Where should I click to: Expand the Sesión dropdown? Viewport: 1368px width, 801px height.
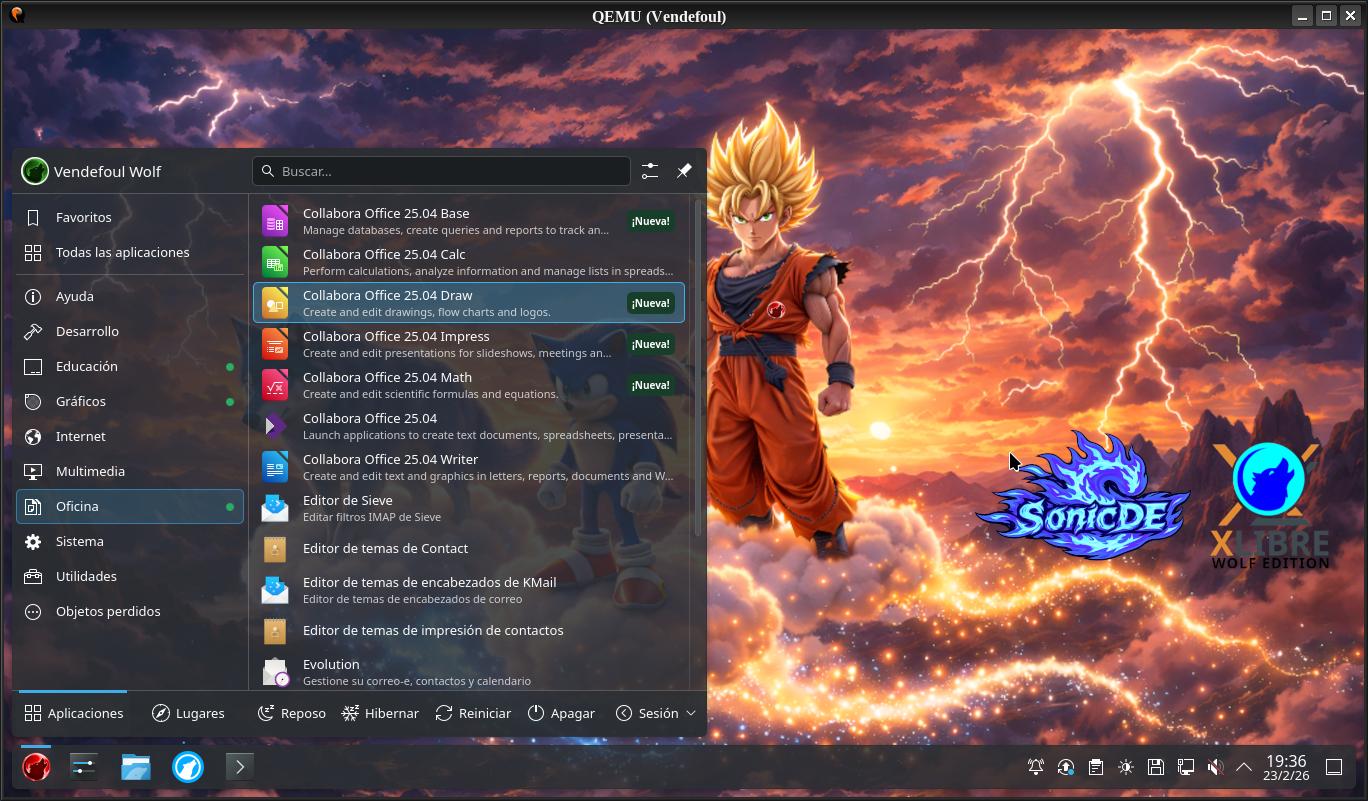tap(656, 713)
